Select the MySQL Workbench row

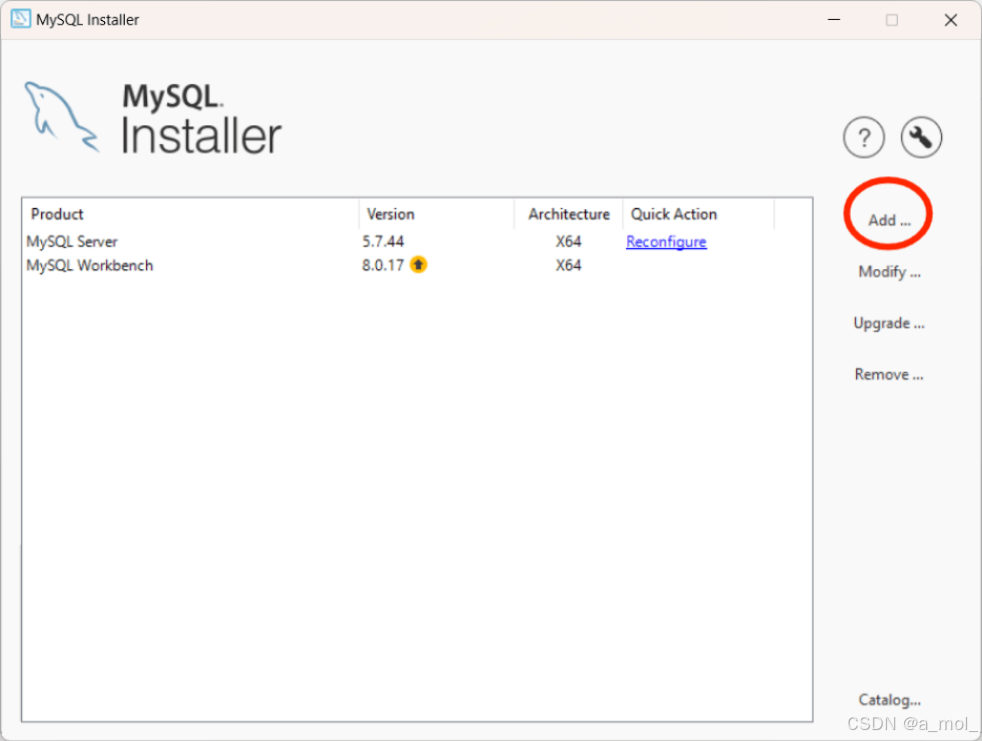tap(416, 266)
